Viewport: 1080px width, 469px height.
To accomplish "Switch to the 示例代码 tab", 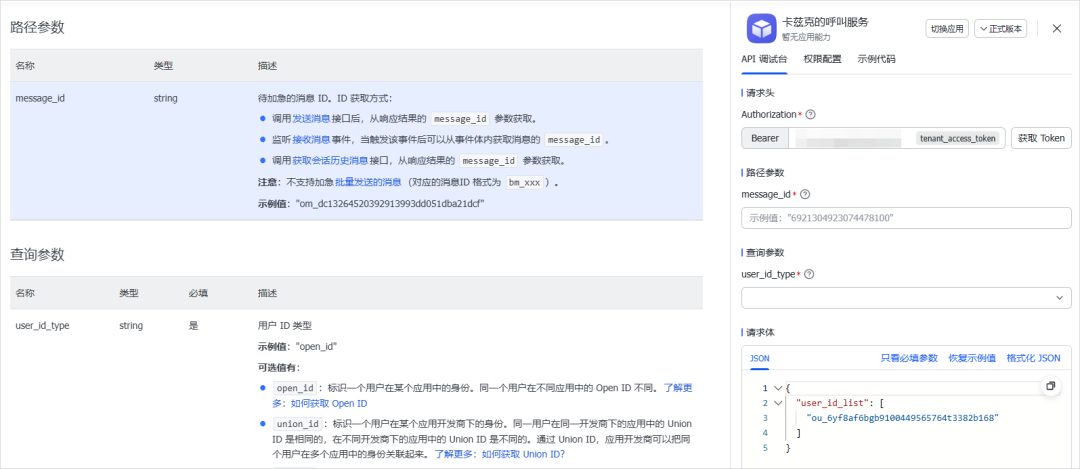I will (x=876, y=59).
